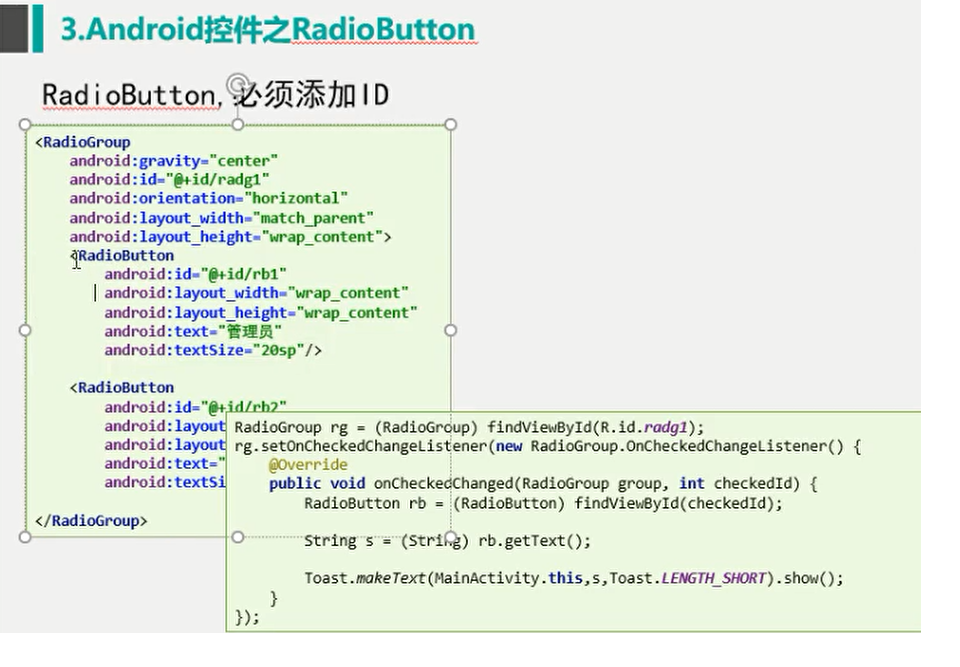
Task: Click the layout_height="wrap_content" line under rb1
Action: [261, 313]
